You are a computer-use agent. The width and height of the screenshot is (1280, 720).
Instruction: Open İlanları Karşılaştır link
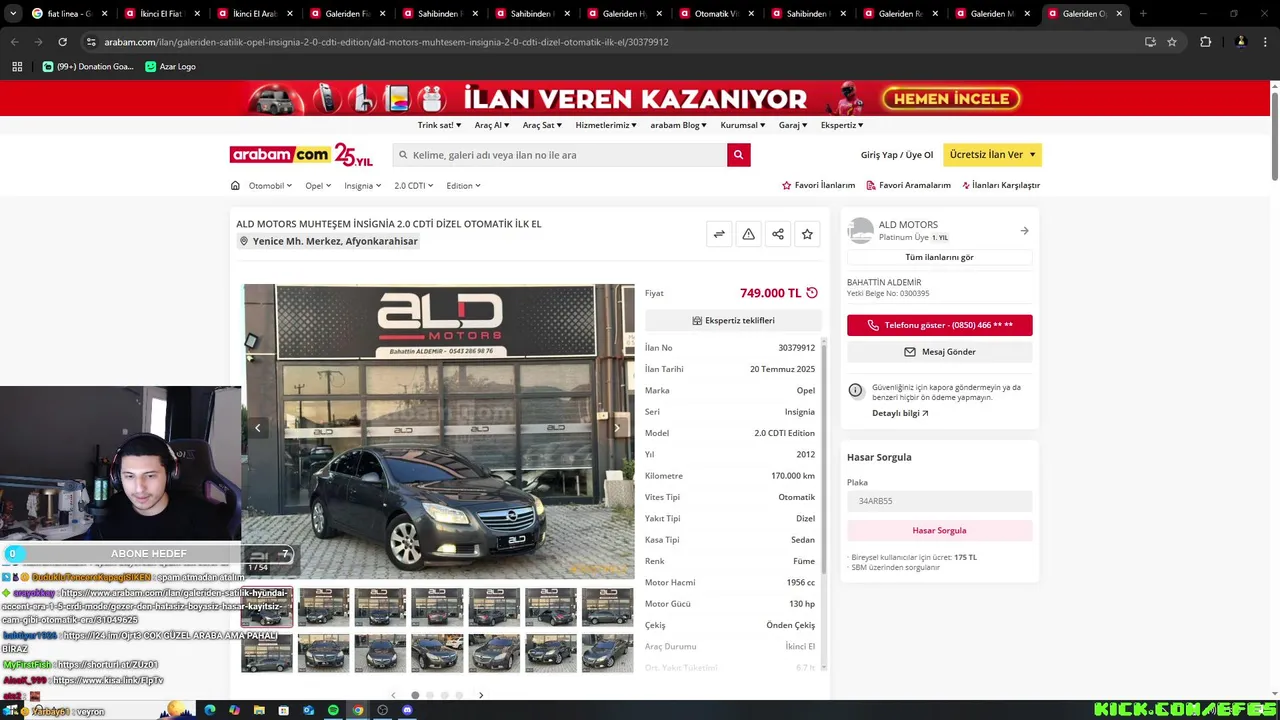(1001, 185)
